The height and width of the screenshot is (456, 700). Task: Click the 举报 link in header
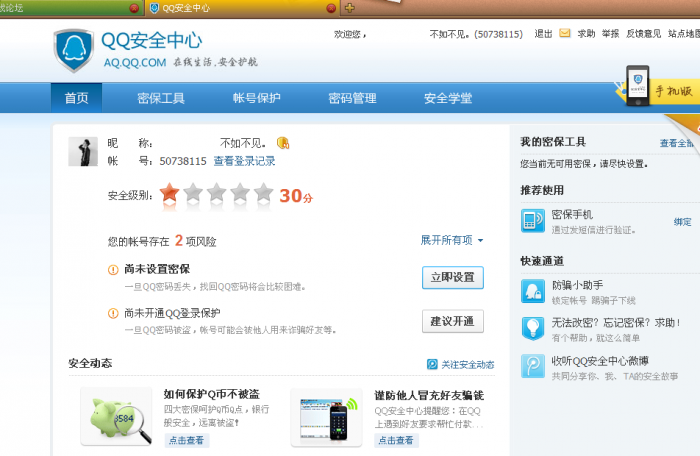[x=610, y=34]
